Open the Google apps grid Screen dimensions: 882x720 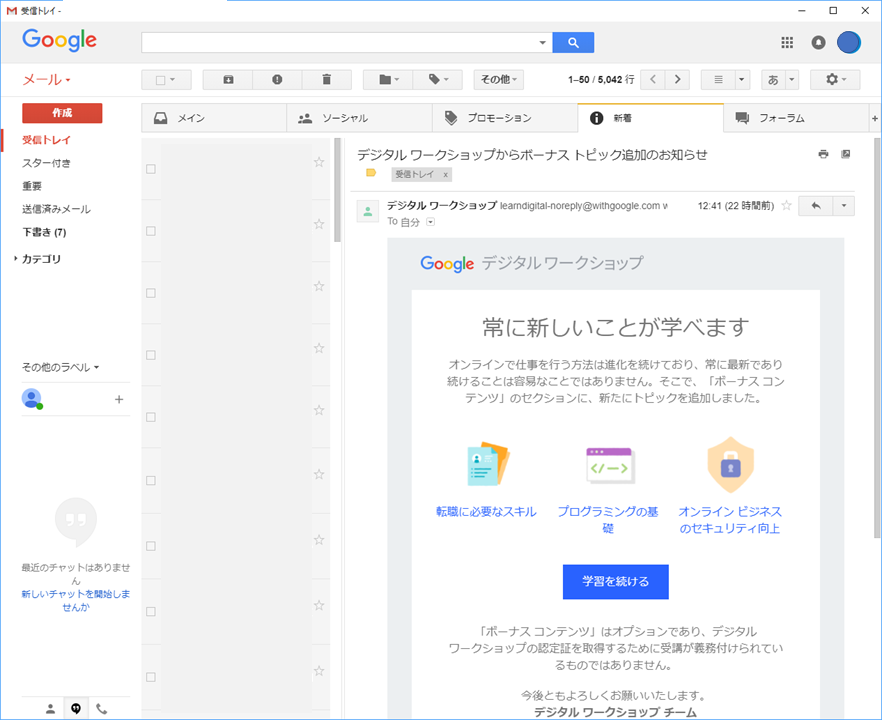coord(787,42)
